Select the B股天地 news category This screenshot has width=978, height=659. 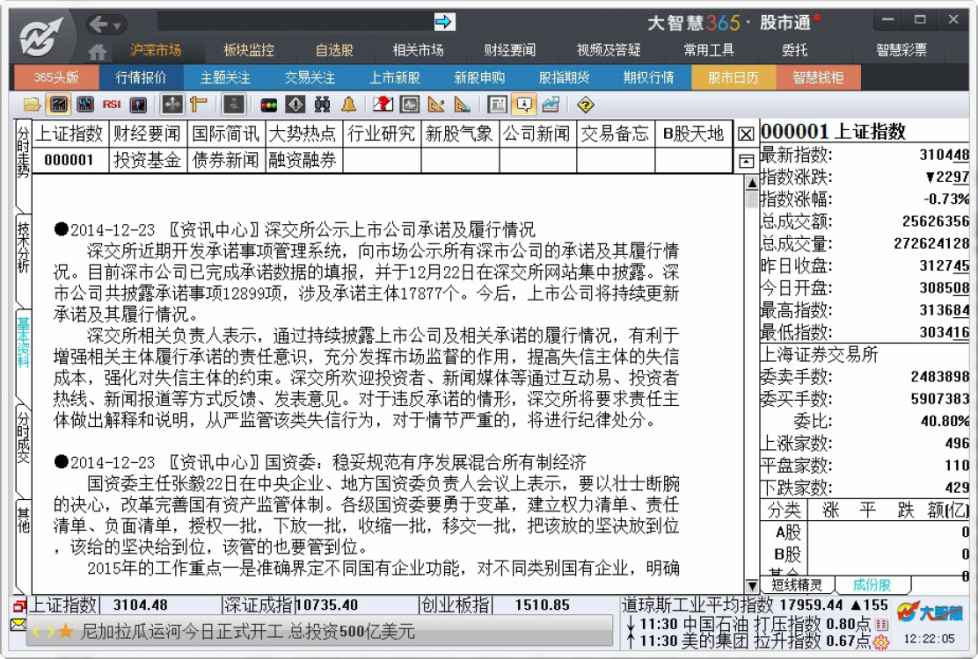point(693,133)
